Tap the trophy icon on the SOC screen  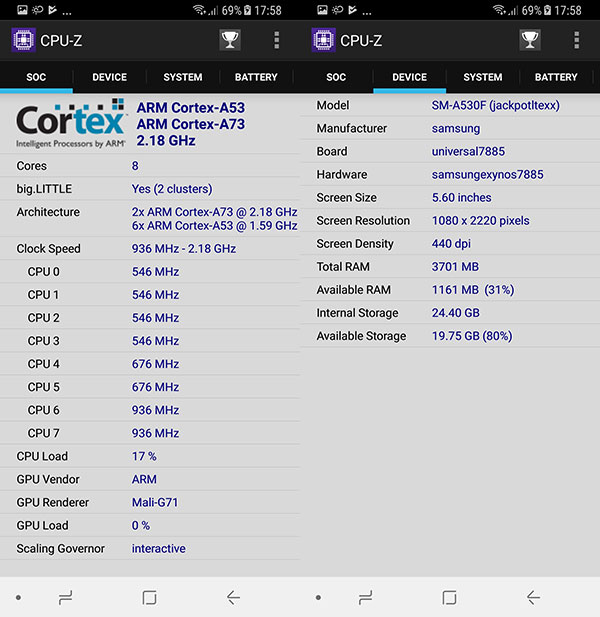coord(230,40)
